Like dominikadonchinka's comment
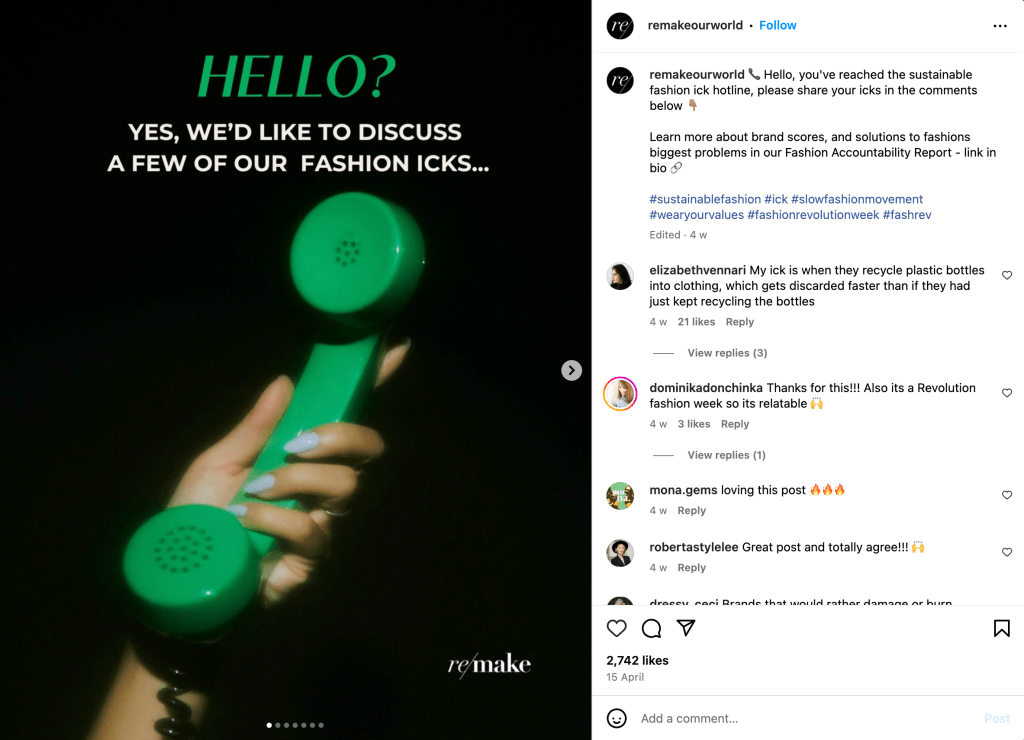The height and width of the screenshot is (740, 1024). pos(1007,393)
